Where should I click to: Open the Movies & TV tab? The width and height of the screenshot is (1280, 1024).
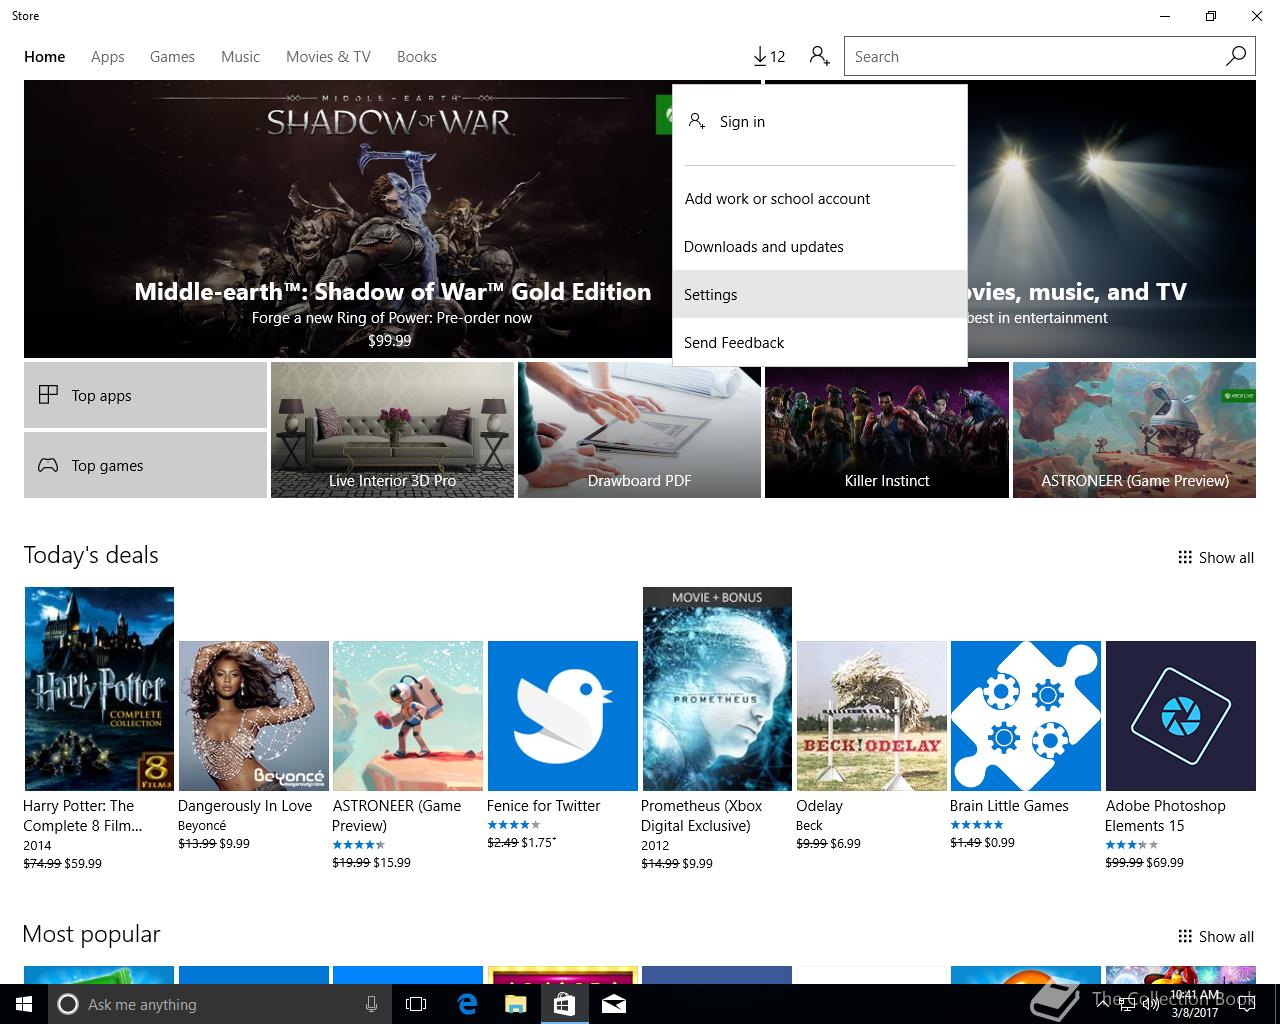pyautogui.click(x=328, y=57)
